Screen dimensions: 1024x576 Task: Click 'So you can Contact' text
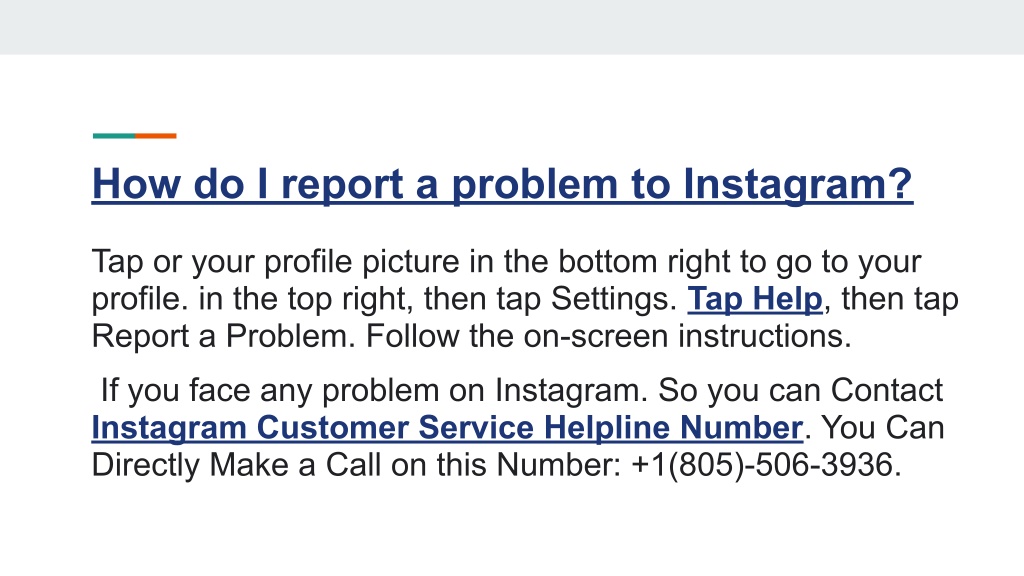pyautogui.click(x=800, y=391)
